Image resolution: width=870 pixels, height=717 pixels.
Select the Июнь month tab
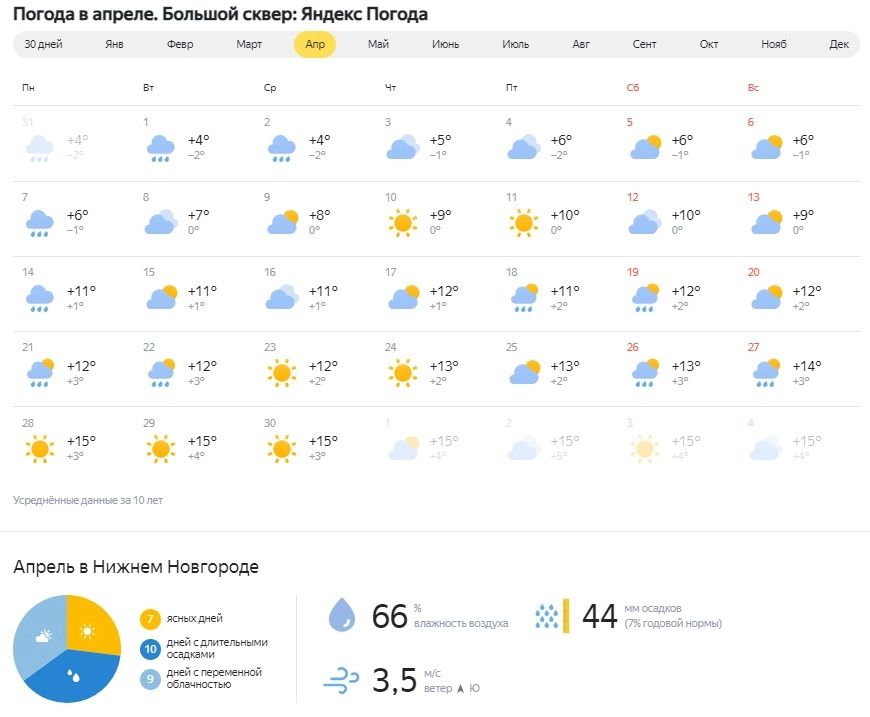tap(446, 45)
